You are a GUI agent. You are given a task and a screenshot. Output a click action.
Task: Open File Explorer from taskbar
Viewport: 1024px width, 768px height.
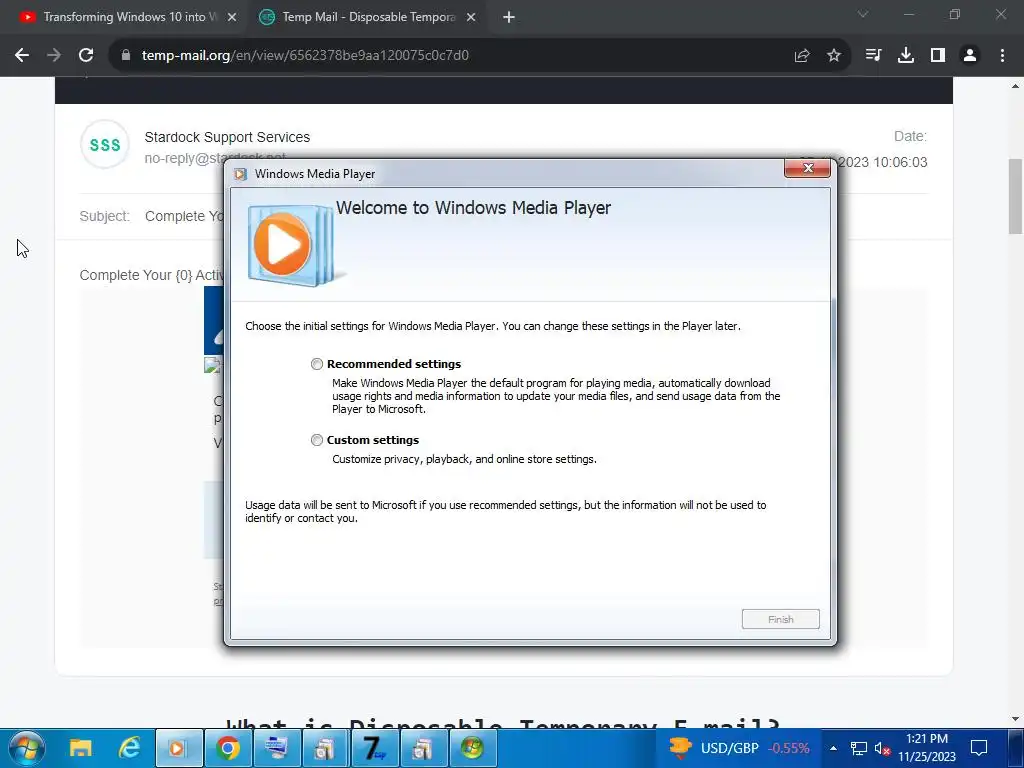(81, 748)
